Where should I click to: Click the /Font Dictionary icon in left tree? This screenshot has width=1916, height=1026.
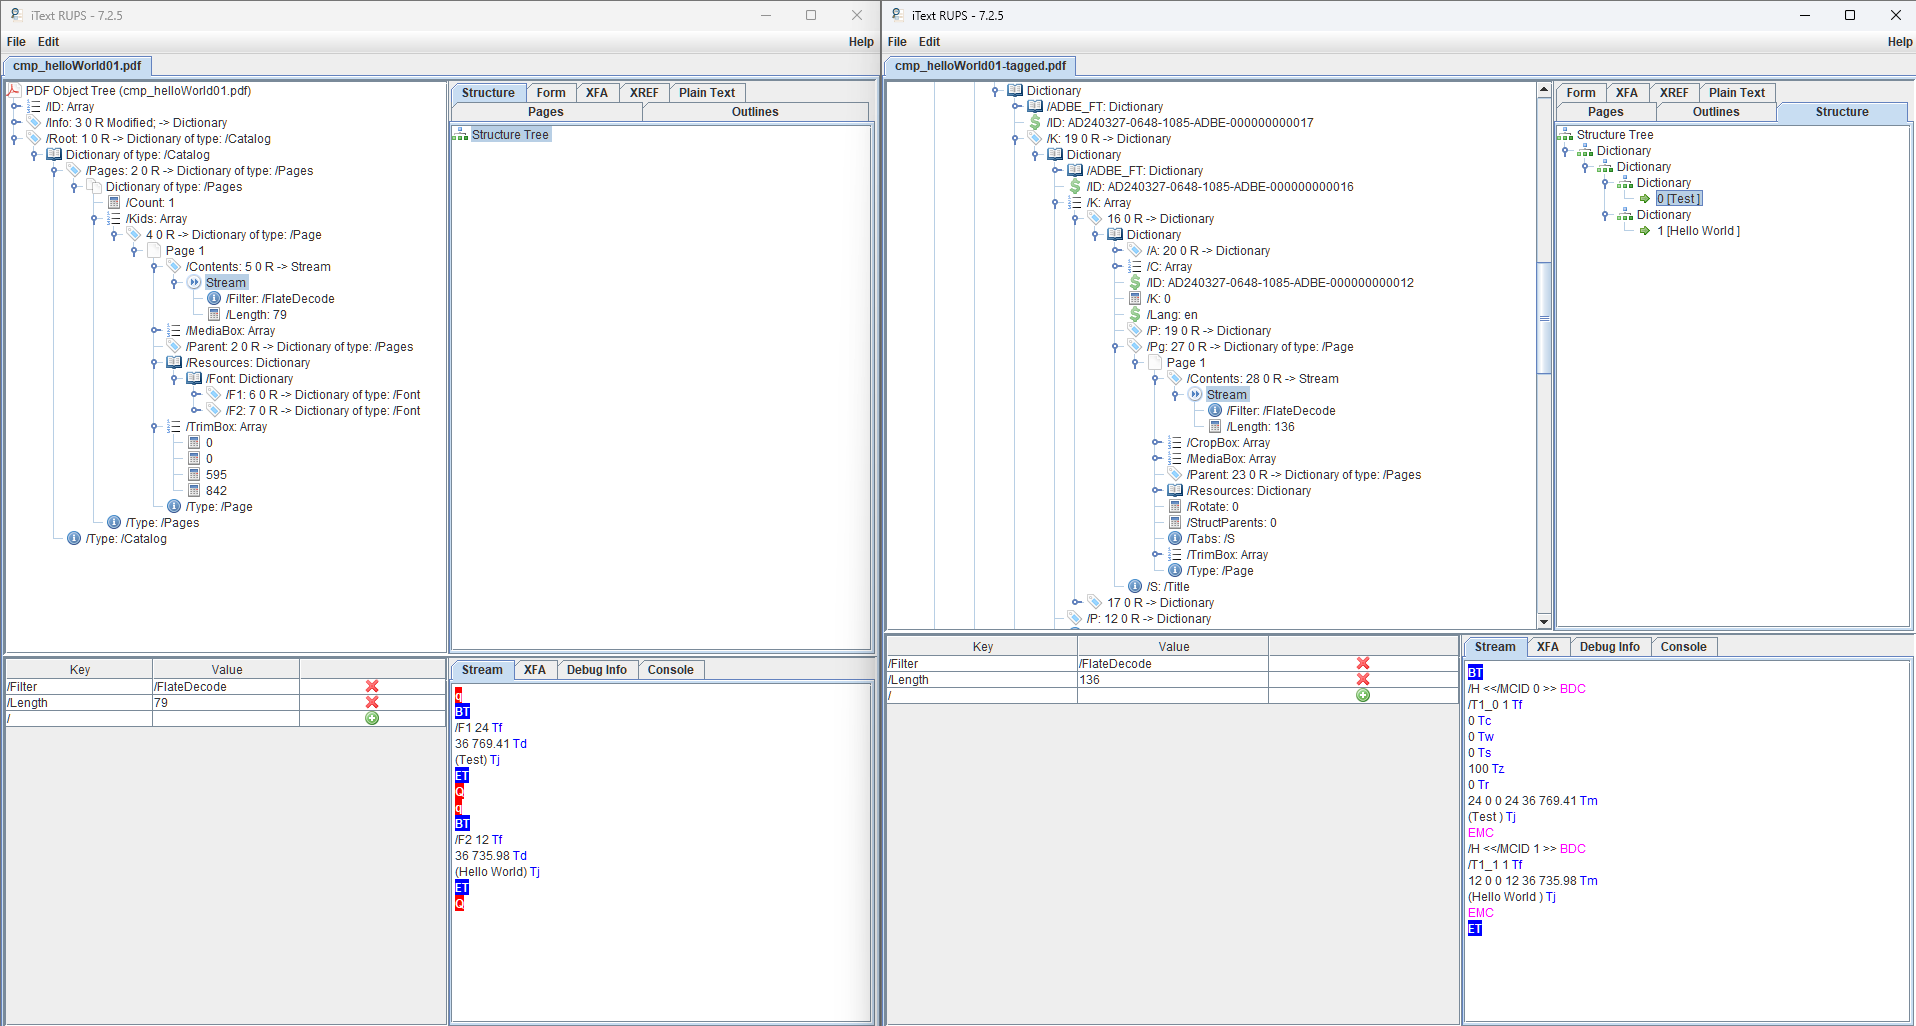(x=195, y=379)
